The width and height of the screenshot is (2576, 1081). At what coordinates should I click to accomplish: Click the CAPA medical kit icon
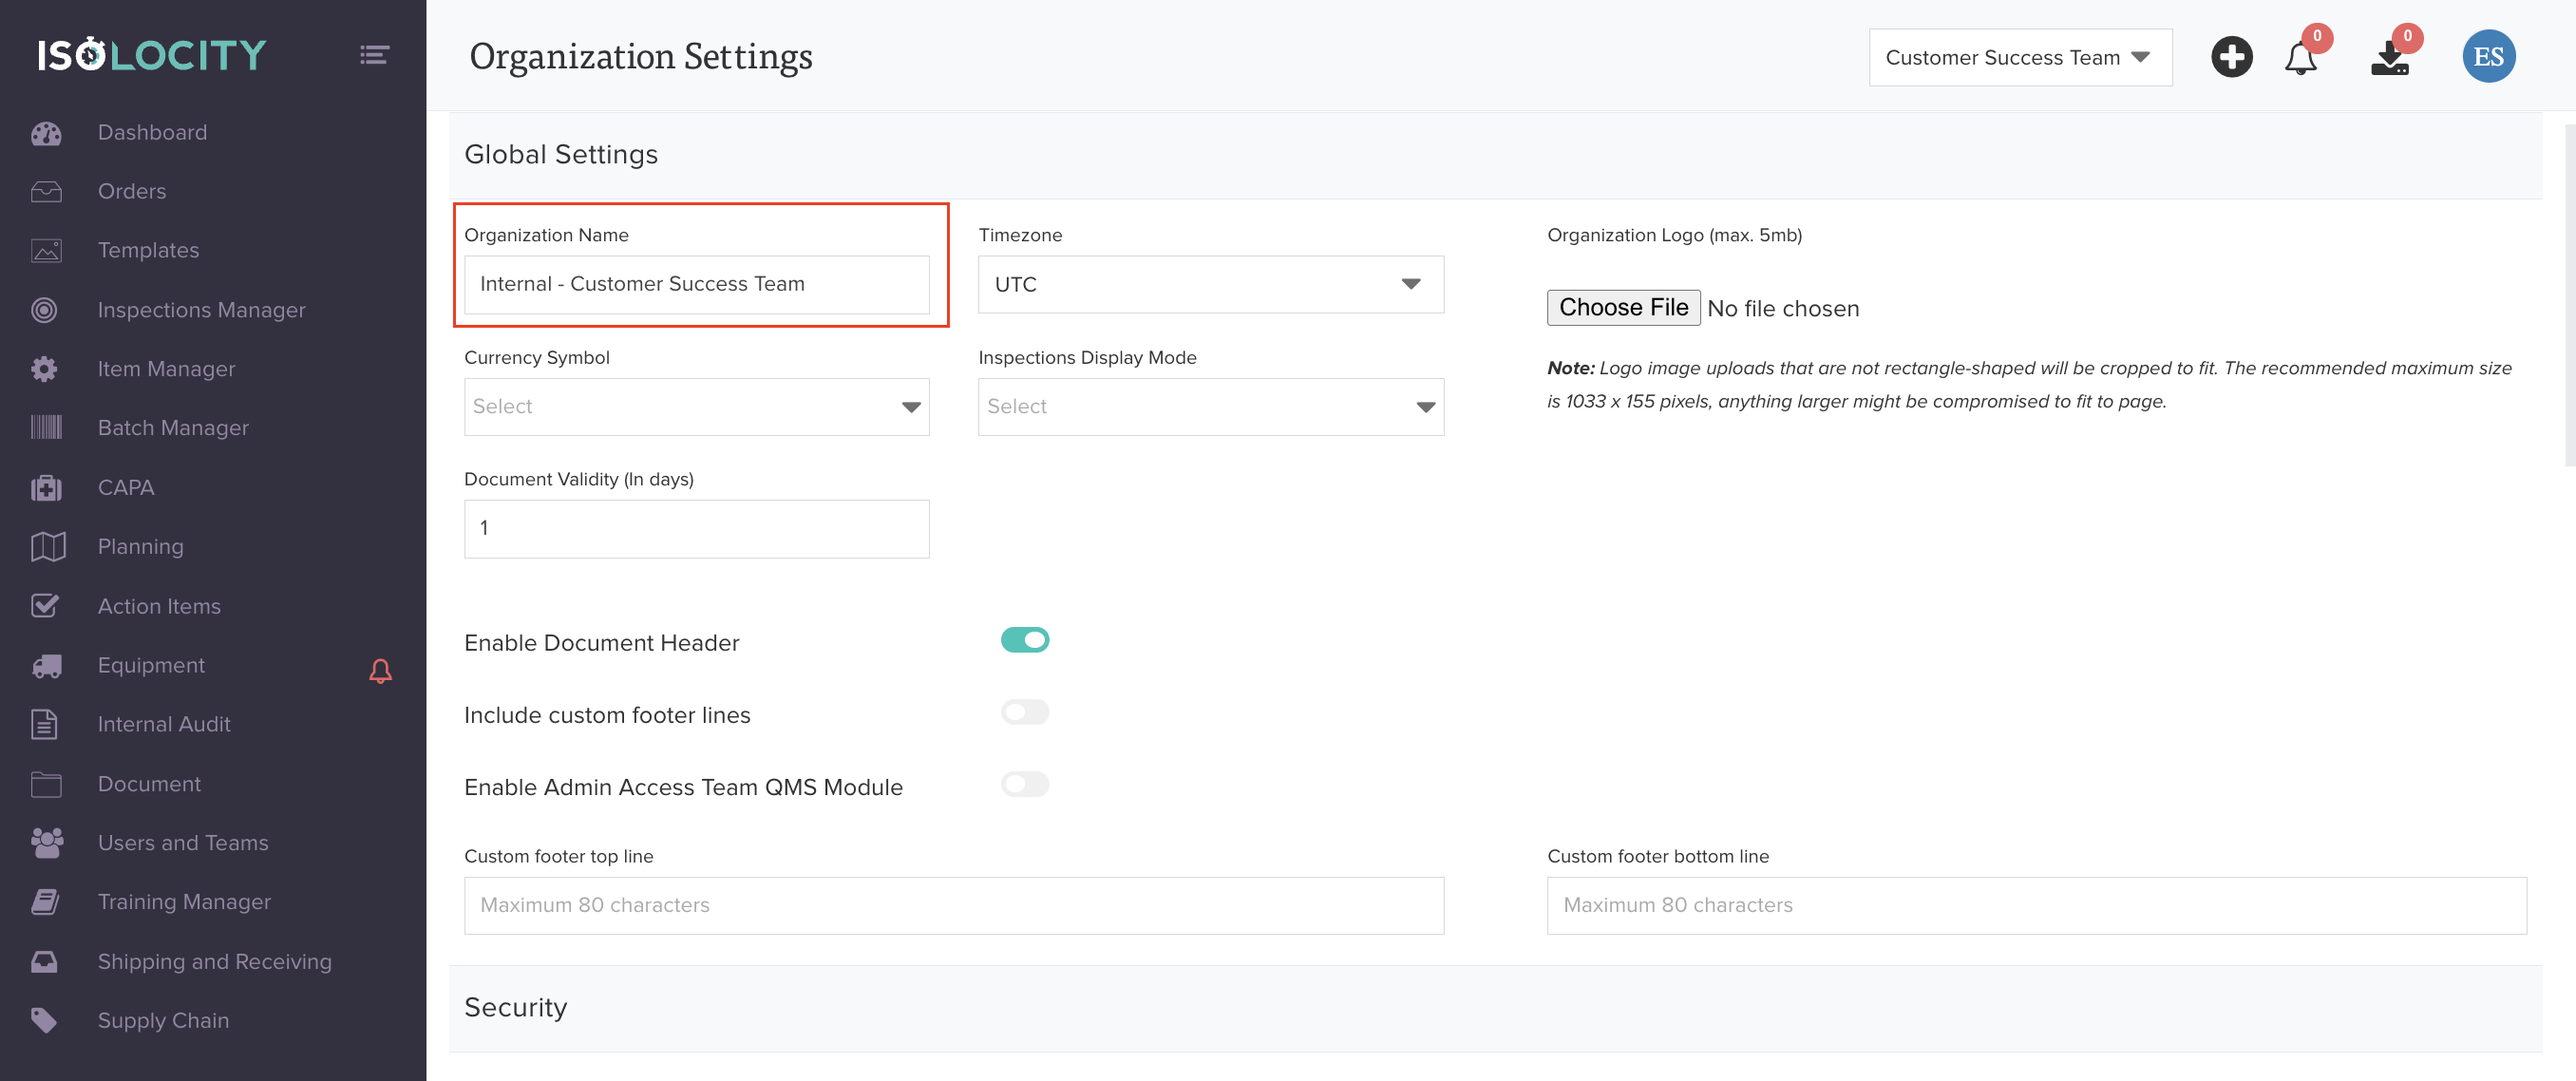pos(46,488)
